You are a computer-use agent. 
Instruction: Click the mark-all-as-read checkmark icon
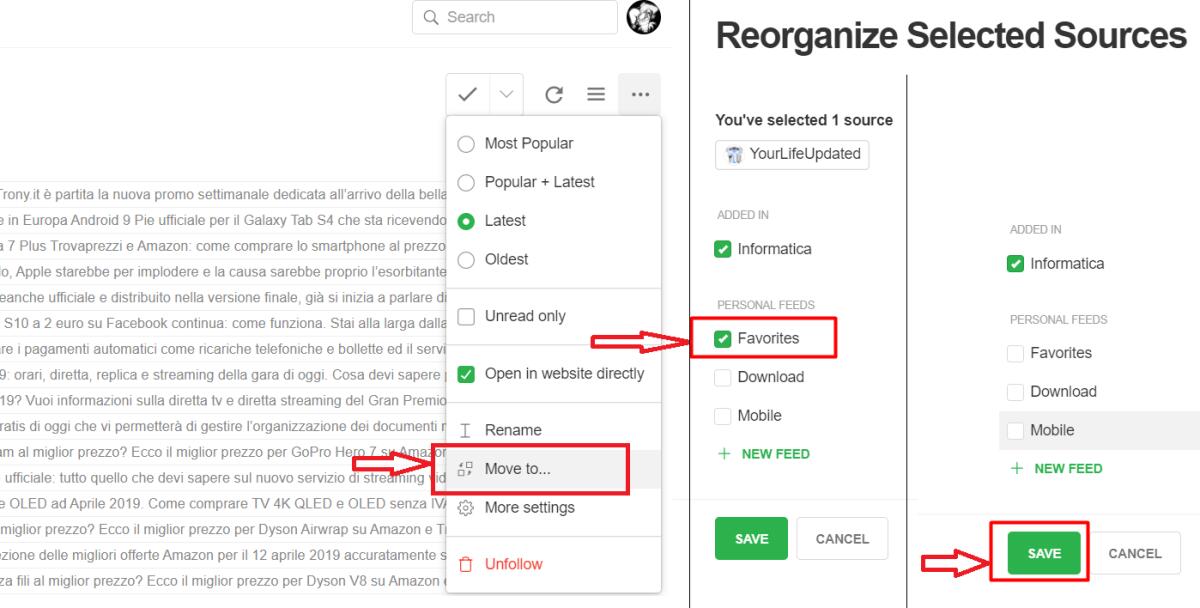tap(467, 93)
